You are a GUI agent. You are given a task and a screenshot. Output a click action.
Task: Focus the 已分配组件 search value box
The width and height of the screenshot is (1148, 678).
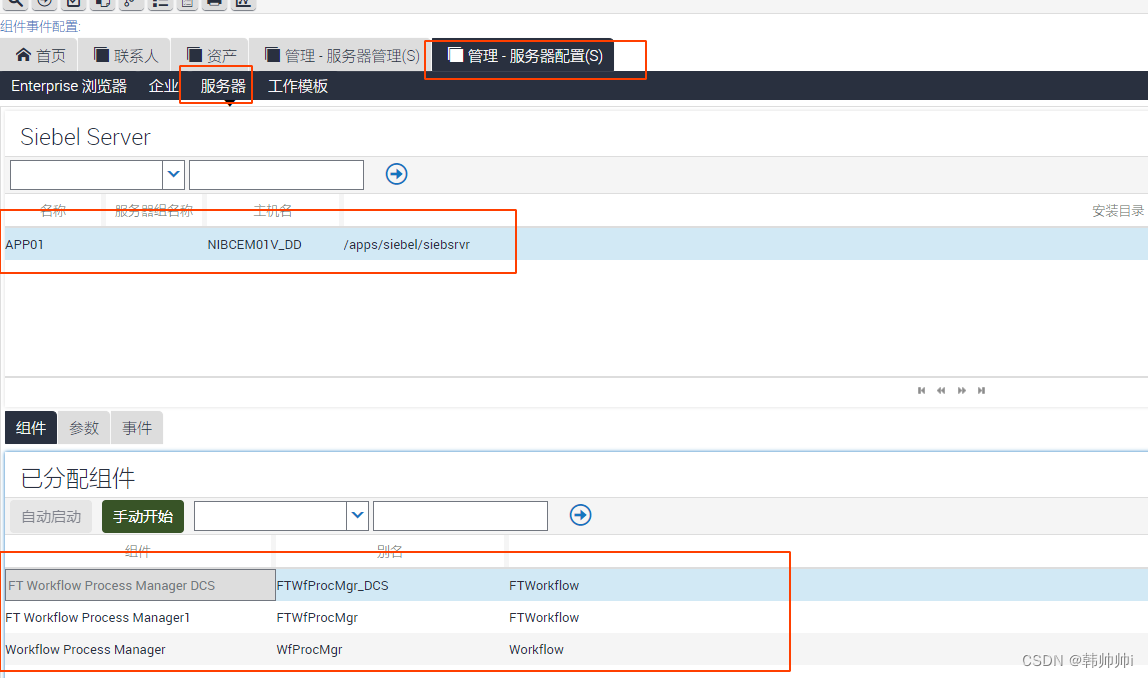pos(461,515)
